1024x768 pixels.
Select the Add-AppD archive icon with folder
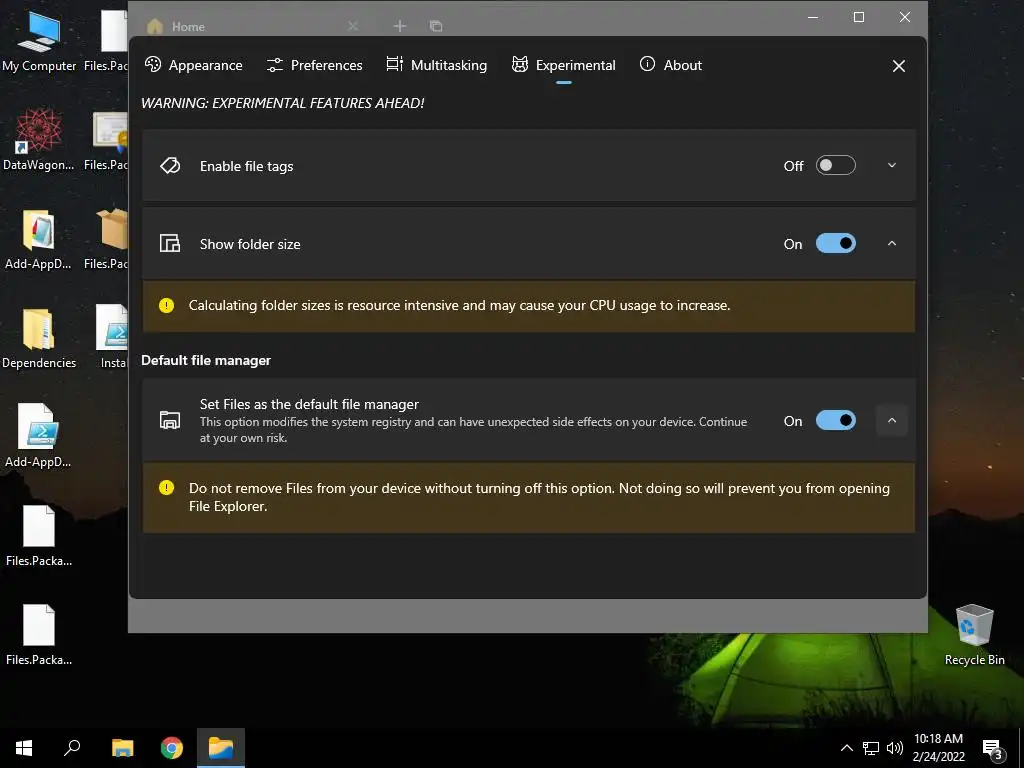39,240
